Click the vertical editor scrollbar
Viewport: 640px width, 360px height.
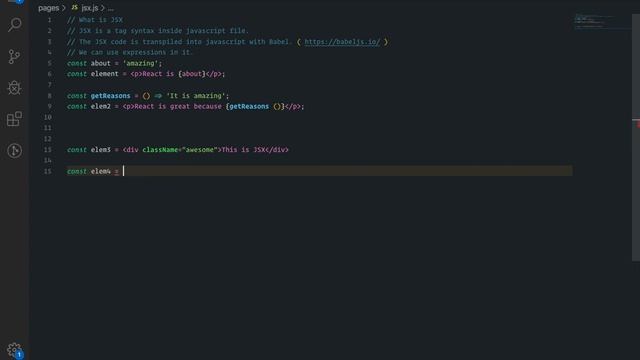[636, 138]
